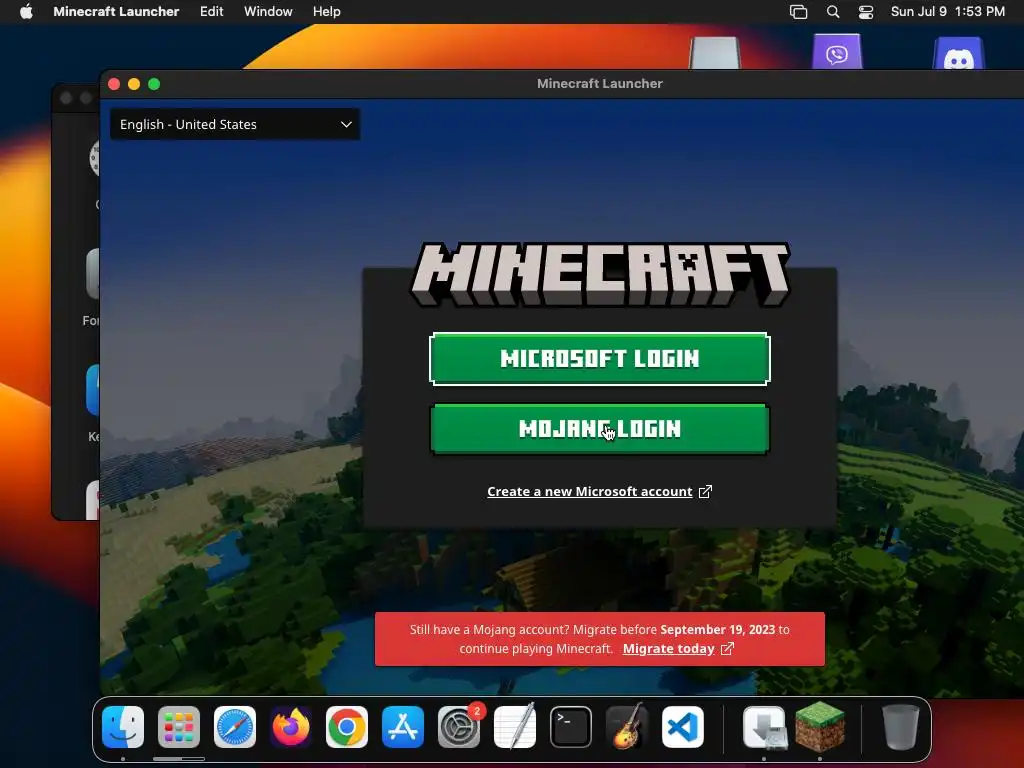The height and width of the screenshot is (768, 1024).
Task: Open the Help menu
Action: click(x=327, y=12)
